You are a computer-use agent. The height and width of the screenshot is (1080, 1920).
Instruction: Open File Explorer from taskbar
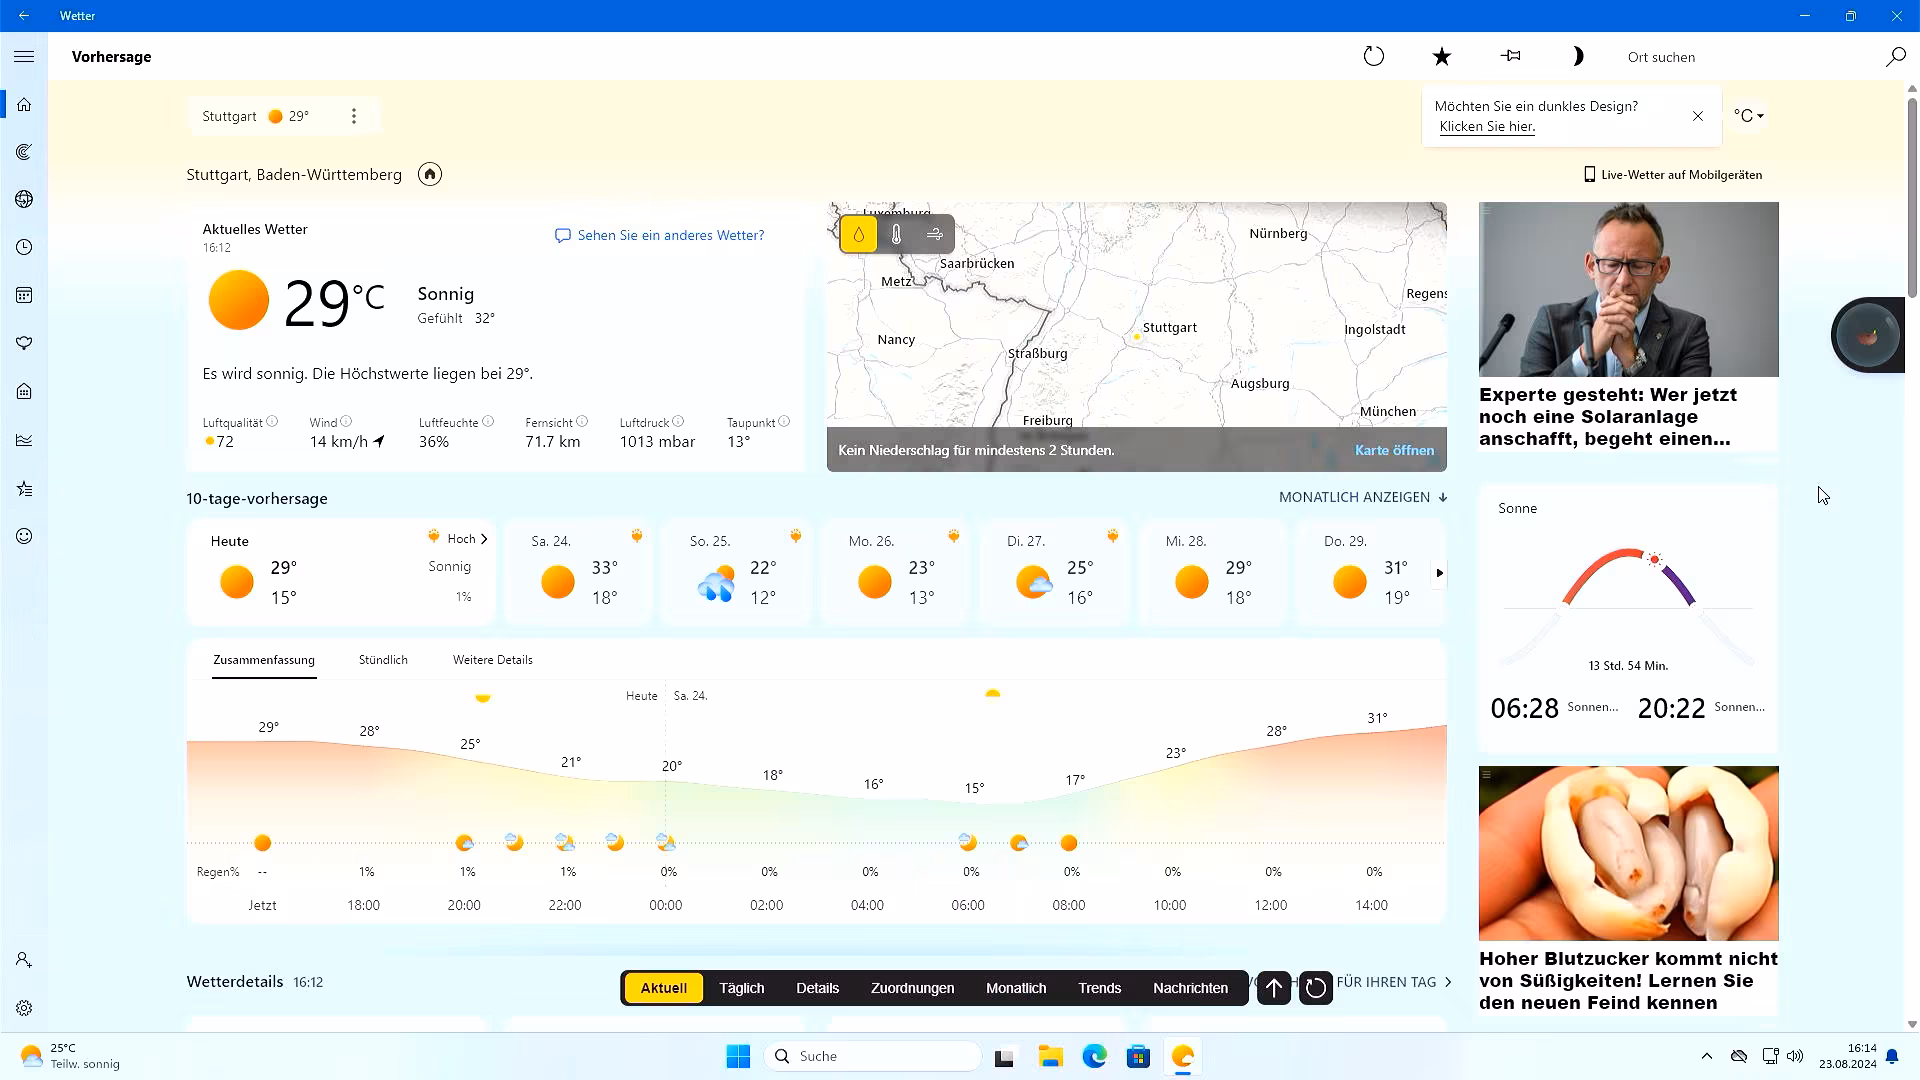coord(1050,1056)
